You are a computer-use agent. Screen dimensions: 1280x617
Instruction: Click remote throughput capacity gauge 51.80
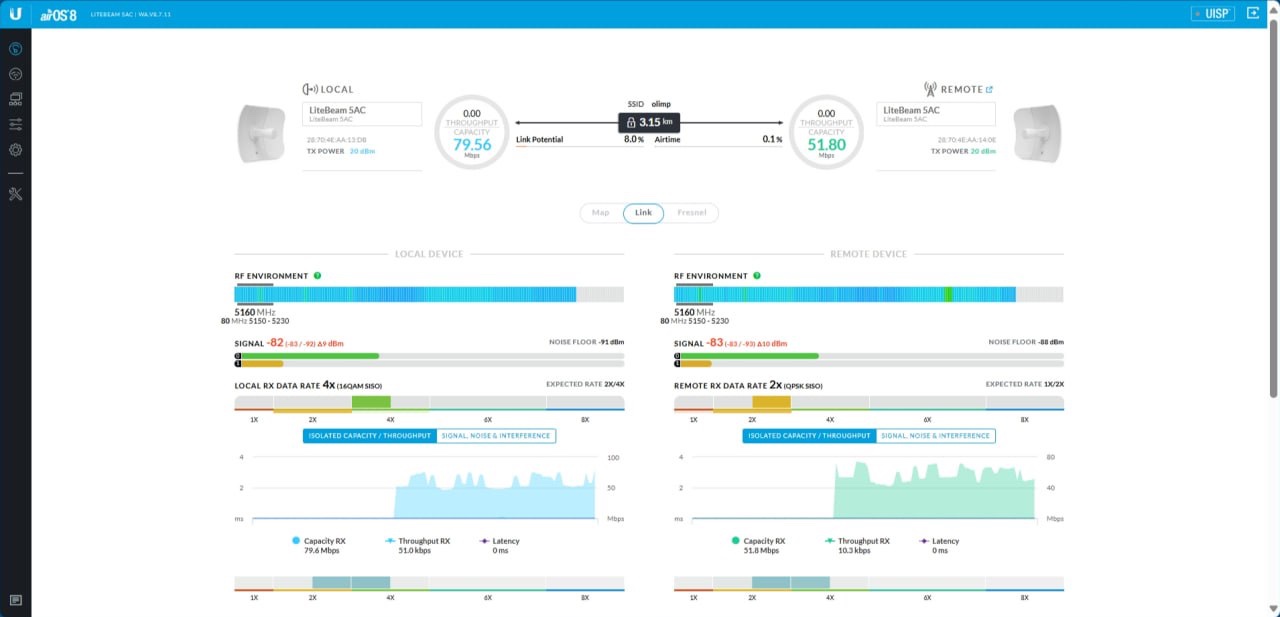(x=826, y=132)
